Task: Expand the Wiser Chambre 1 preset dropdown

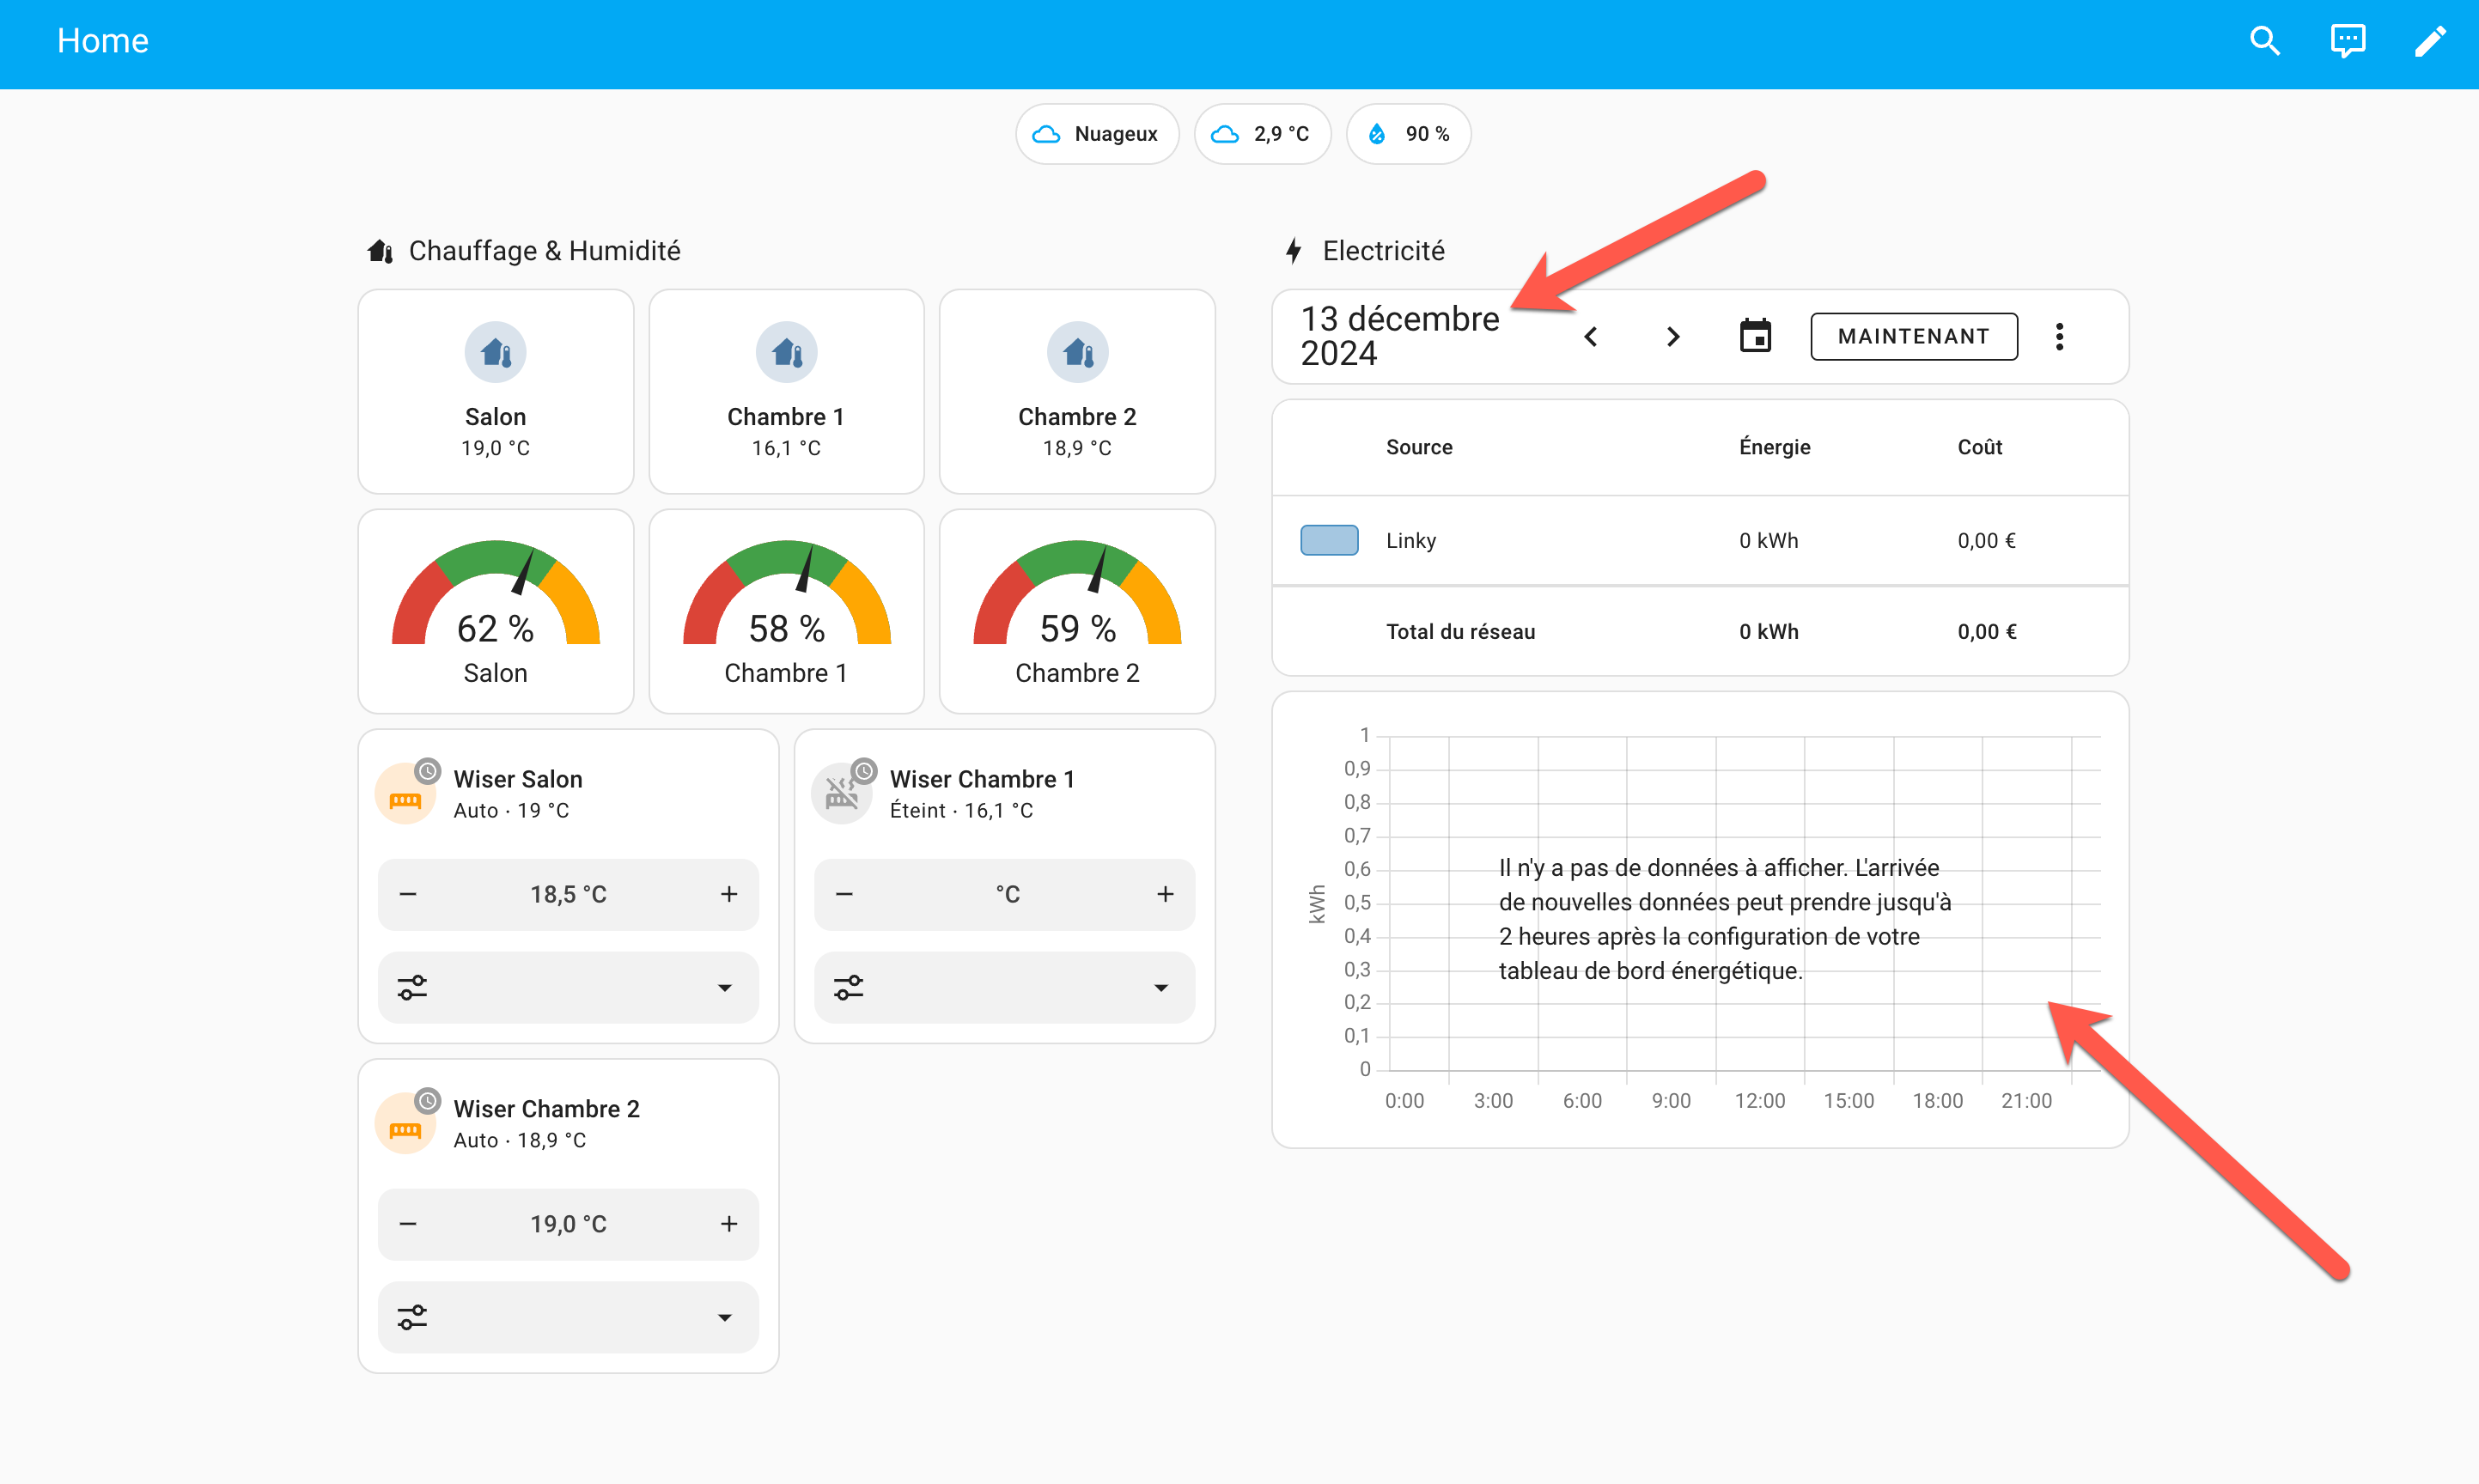Action: pos(1004,987)
